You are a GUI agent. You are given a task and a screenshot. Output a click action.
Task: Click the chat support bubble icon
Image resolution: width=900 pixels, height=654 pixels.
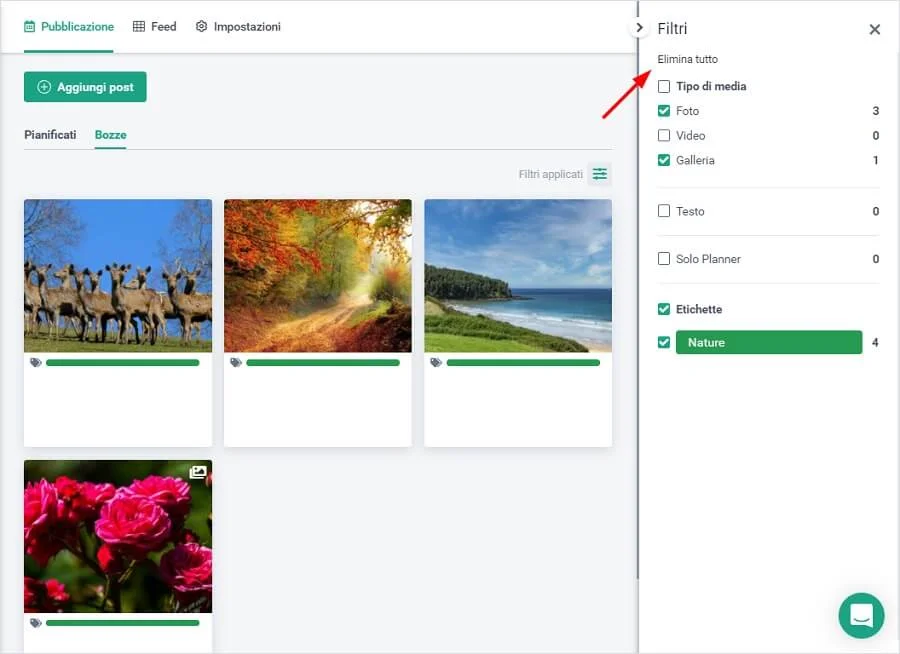coord(861,615)
